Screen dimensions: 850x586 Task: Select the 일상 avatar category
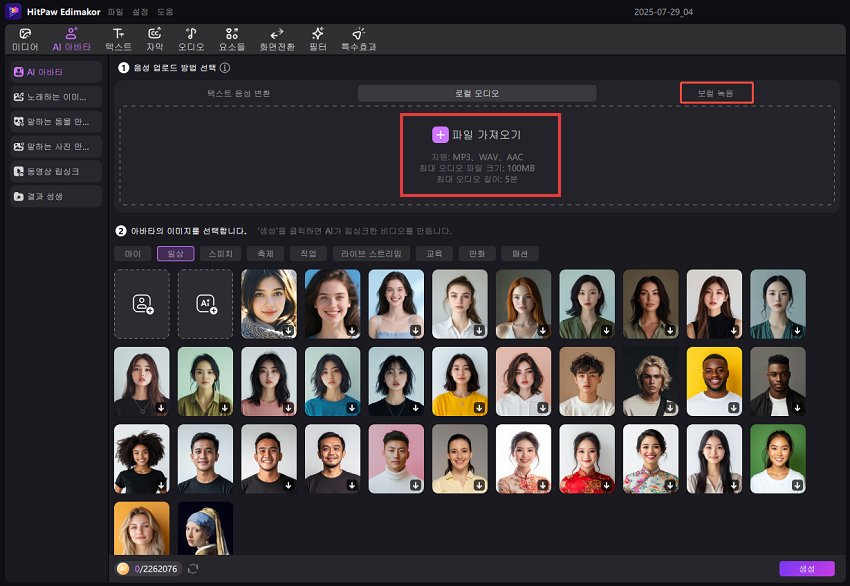[x=176, y=254]
